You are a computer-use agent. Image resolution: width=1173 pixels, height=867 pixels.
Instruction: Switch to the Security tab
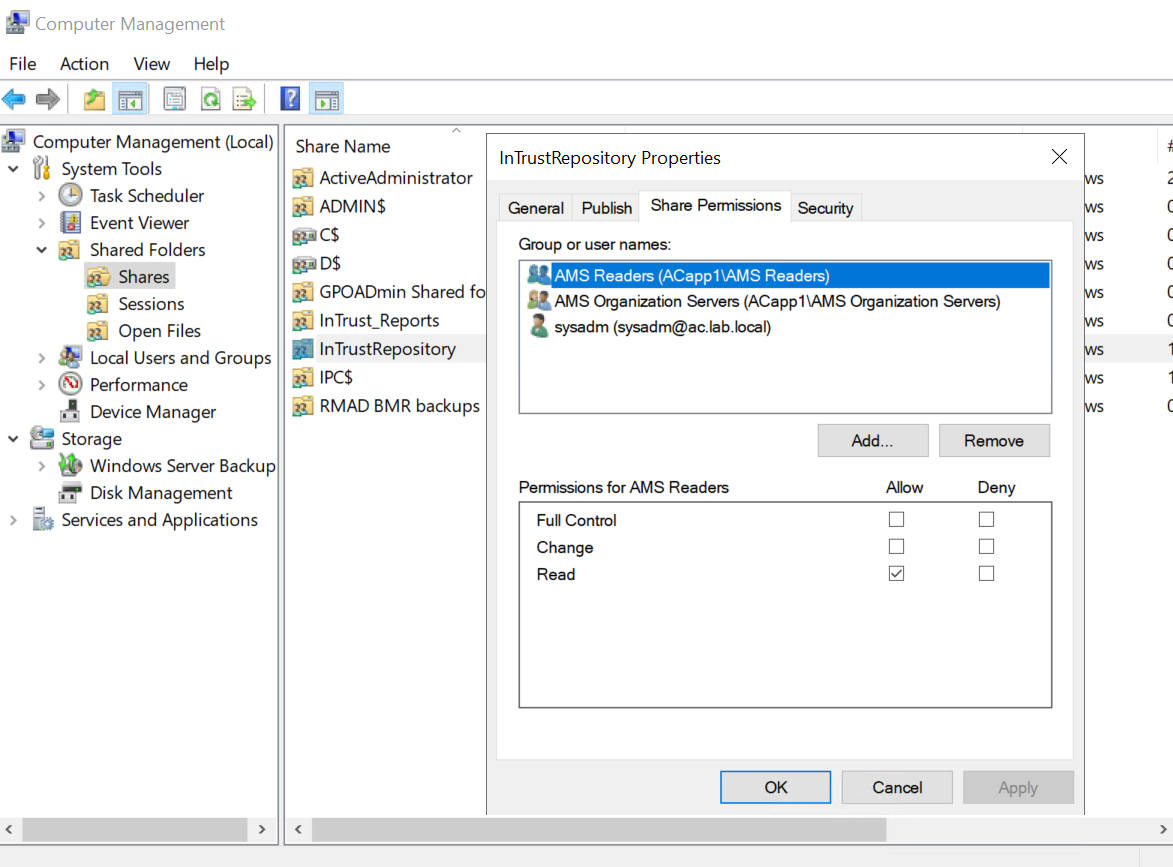coord(825,208)
